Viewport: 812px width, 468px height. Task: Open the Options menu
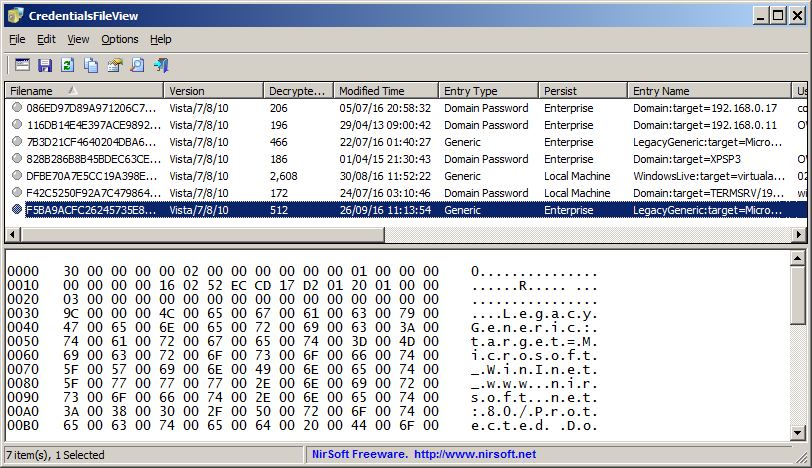120,39
